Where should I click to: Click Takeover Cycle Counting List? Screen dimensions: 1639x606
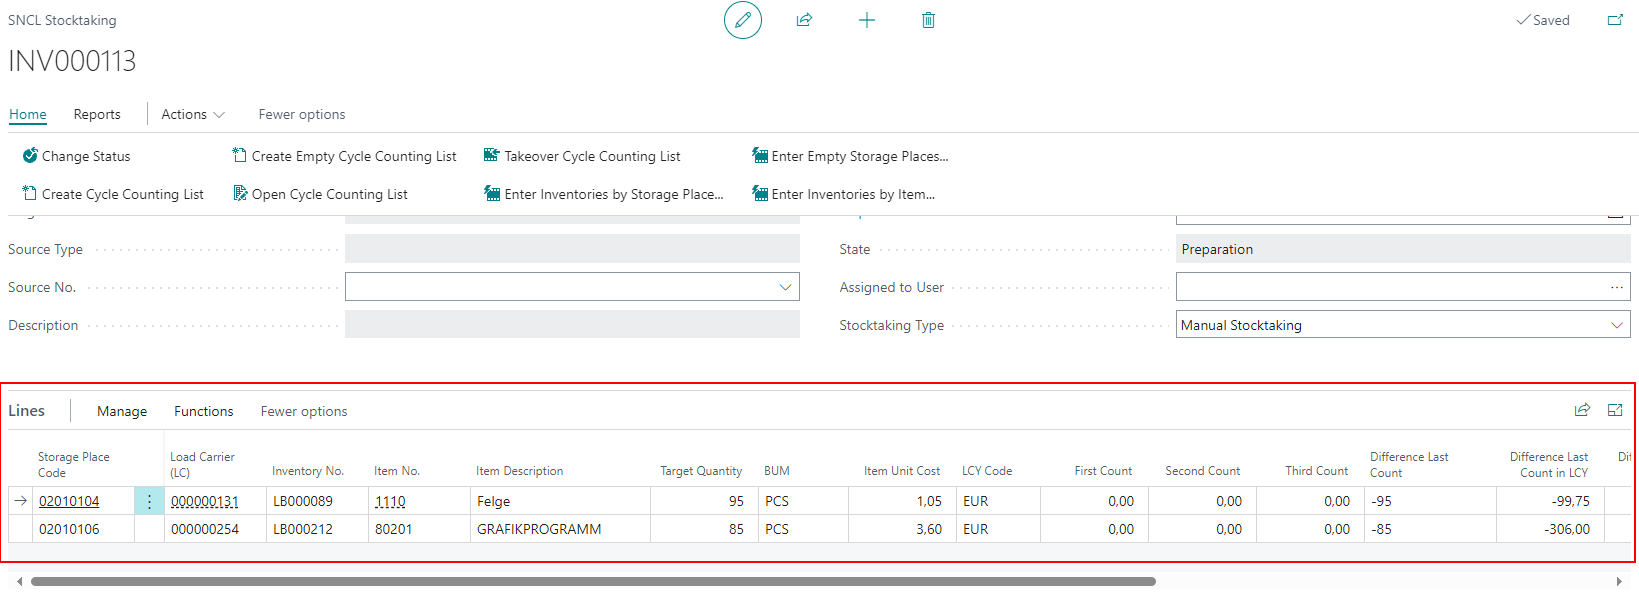[582, 156]
